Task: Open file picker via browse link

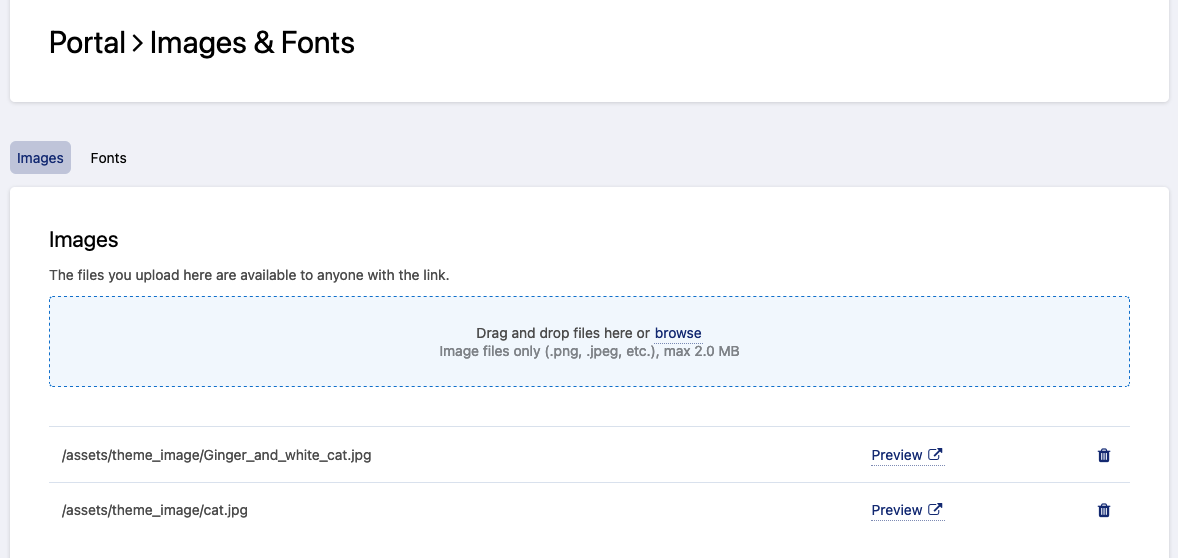Action: (x=678, y=333)
